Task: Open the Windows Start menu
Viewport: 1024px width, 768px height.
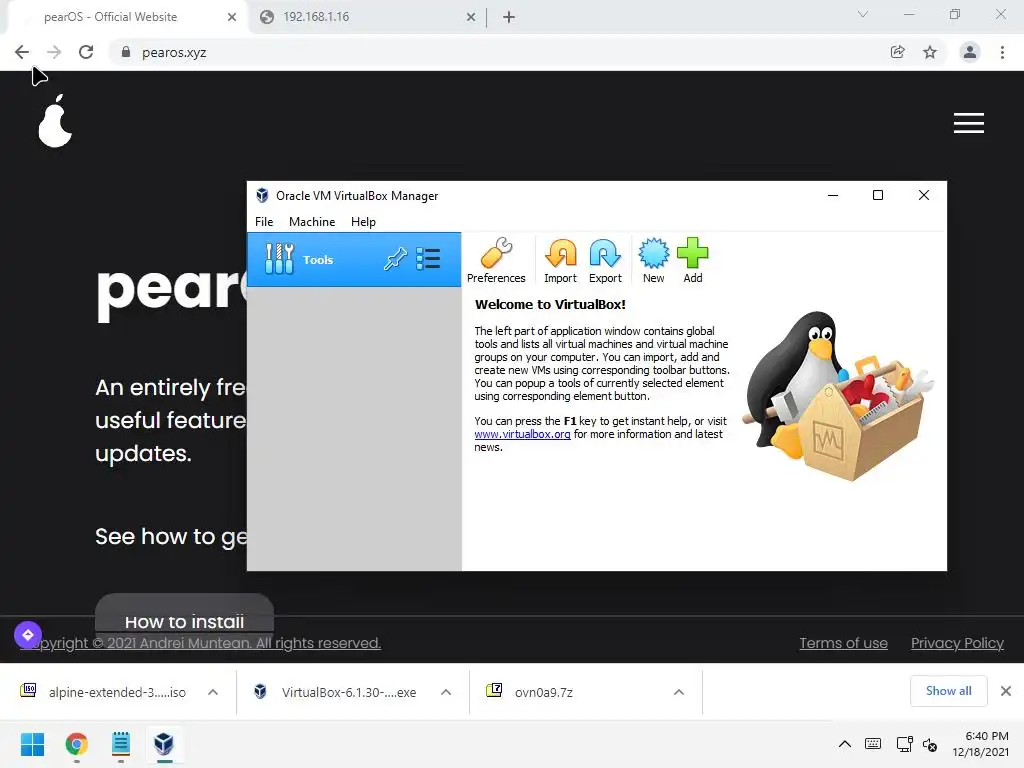Action: click(x=32, y=744)
